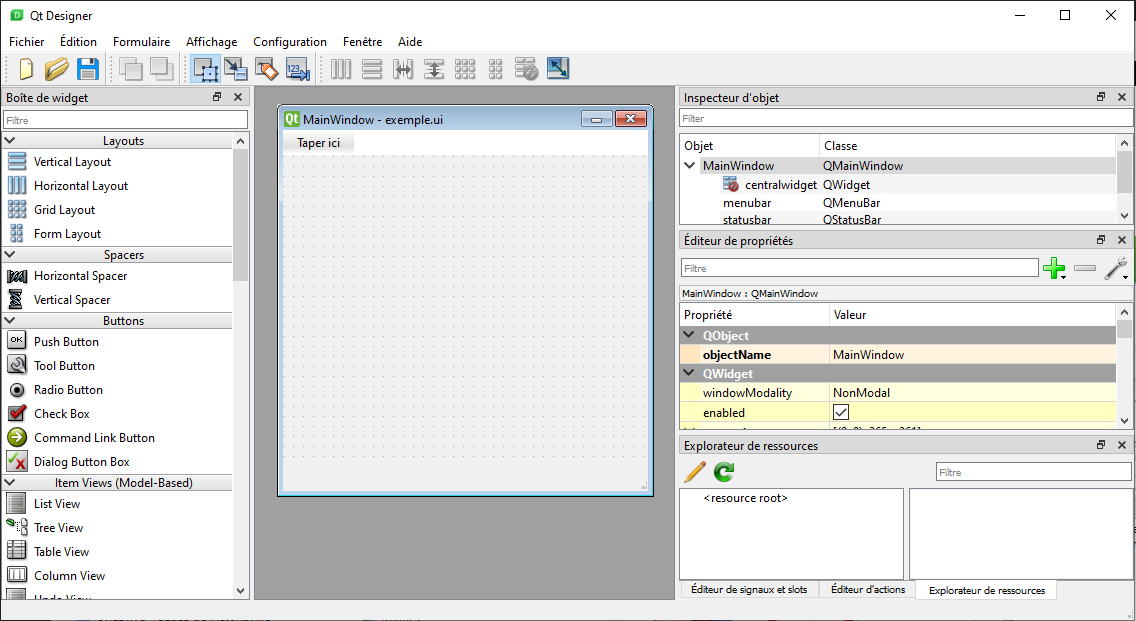Viewport: 1136px width, 621px height.
Task: Open the Formulaire menu
Action: coord(141,42)
